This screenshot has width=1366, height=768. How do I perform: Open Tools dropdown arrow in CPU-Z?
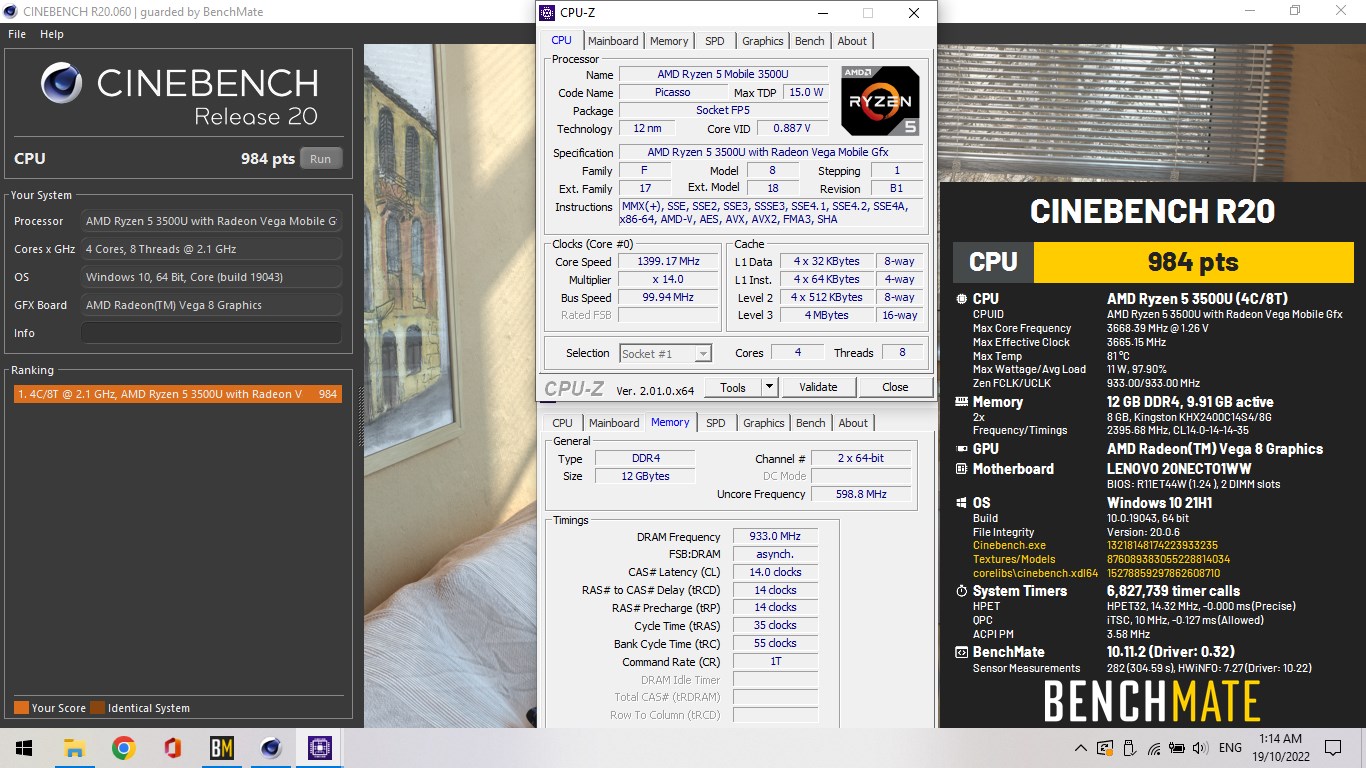(x=769, y=387)
